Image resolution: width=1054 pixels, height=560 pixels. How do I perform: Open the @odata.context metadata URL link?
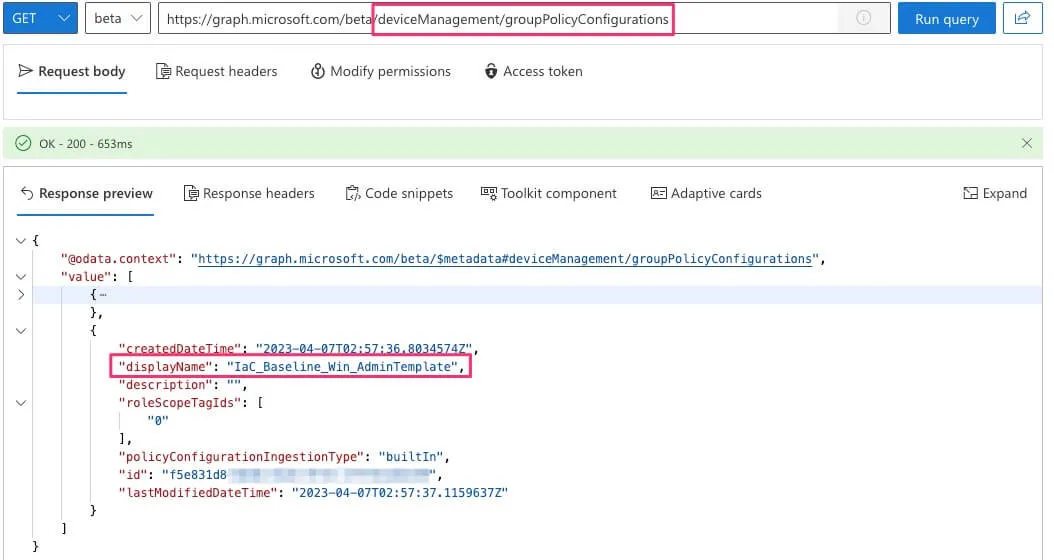click(504, 259)
